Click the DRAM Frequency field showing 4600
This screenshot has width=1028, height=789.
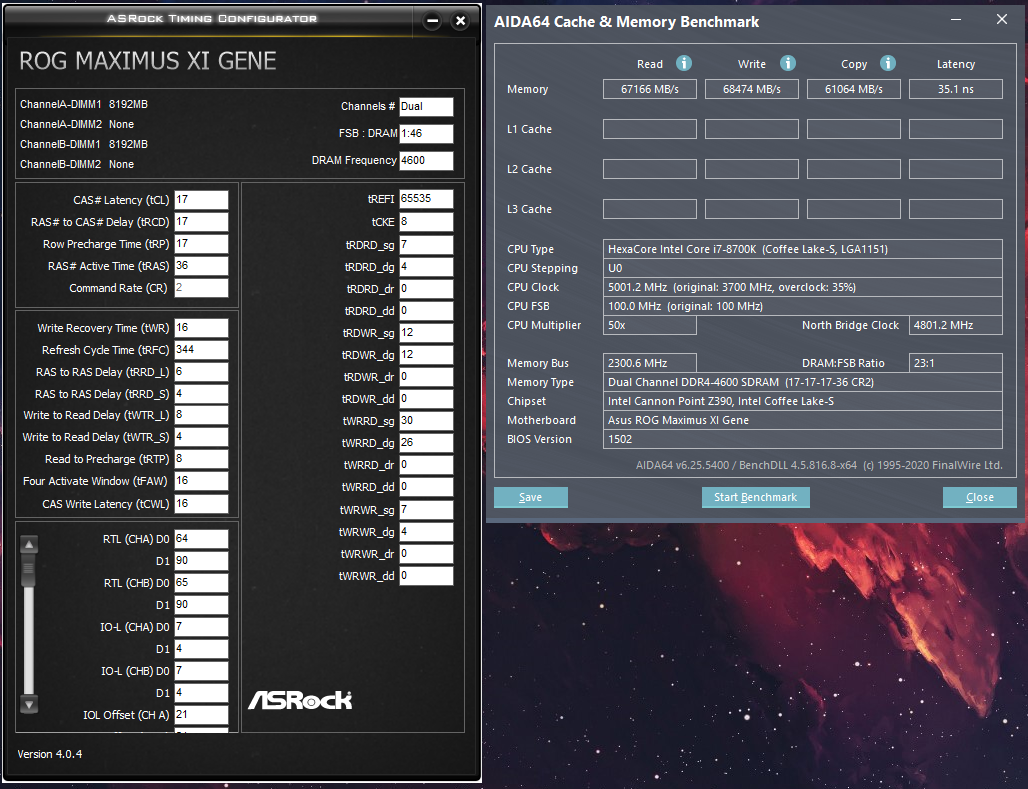pos(426,160)
